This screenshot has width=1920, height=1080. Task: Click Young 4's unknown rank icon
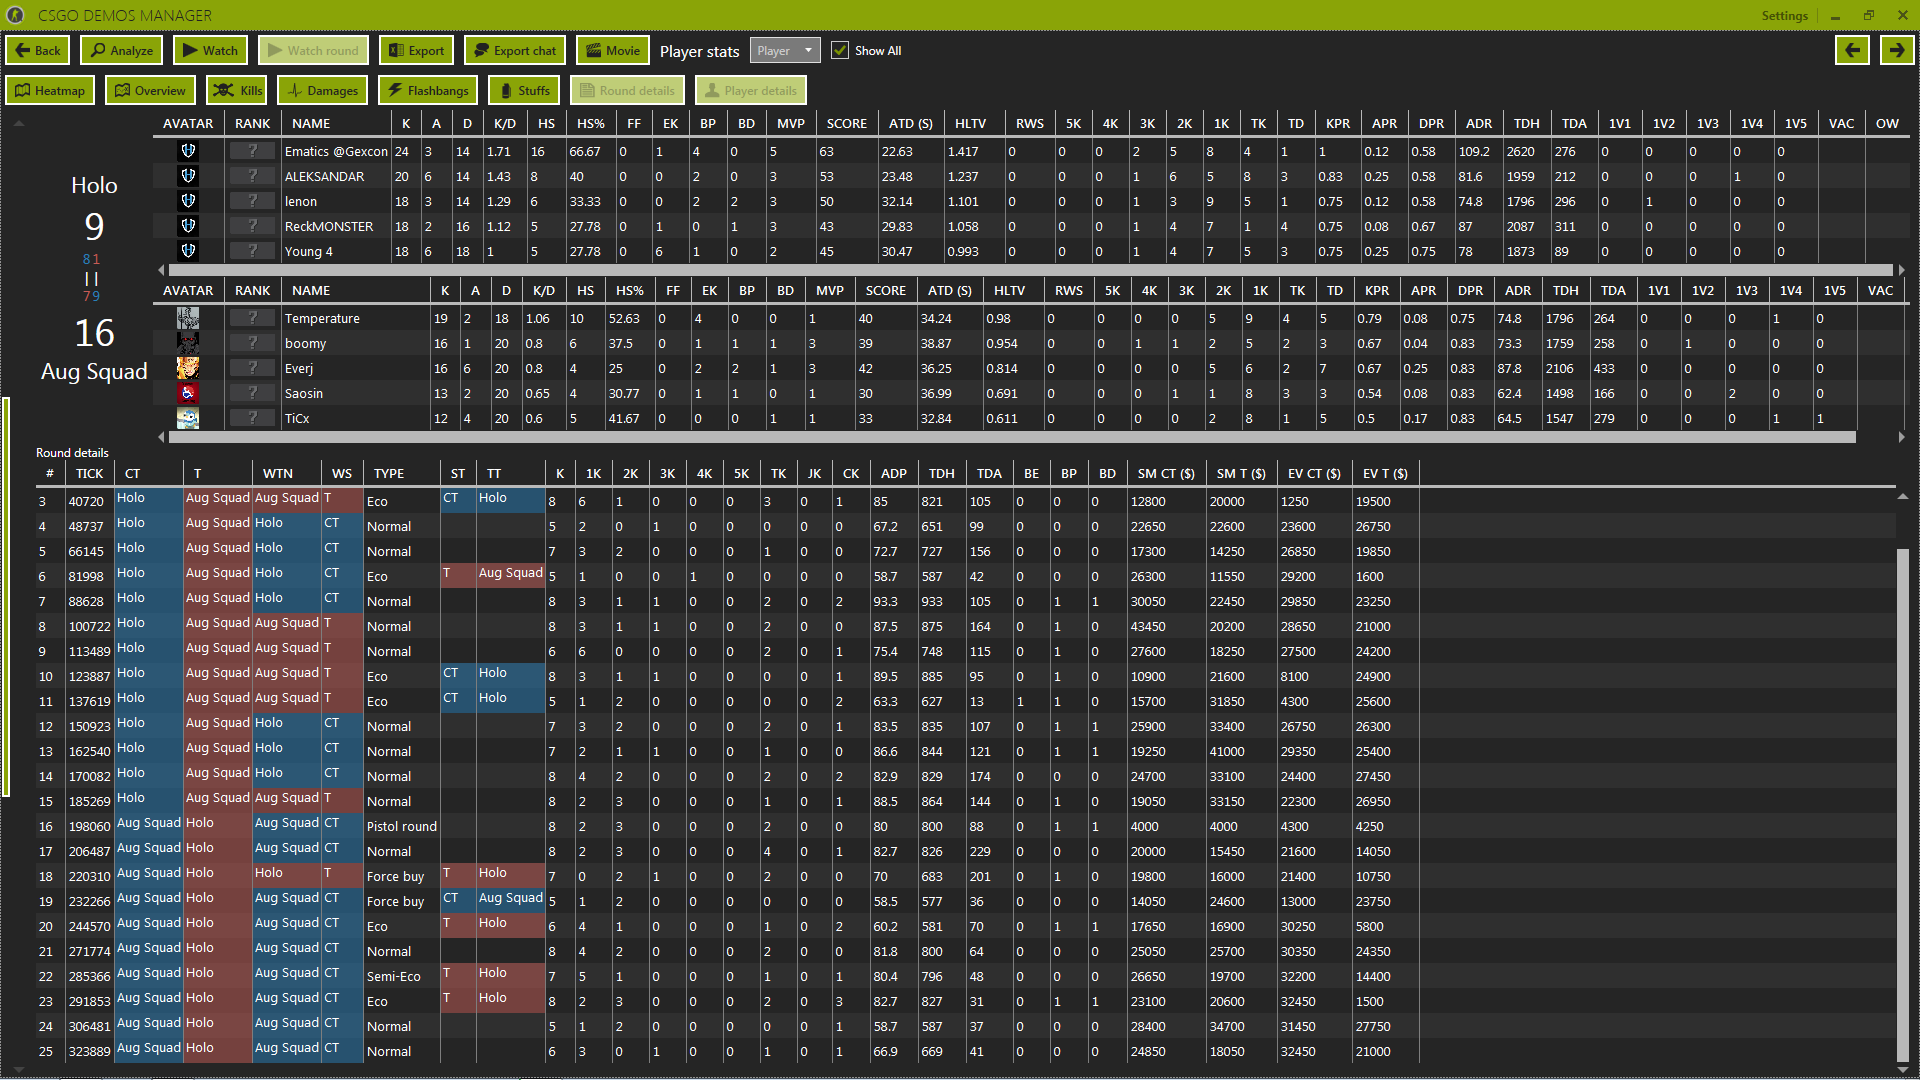(x=252, y=251)
